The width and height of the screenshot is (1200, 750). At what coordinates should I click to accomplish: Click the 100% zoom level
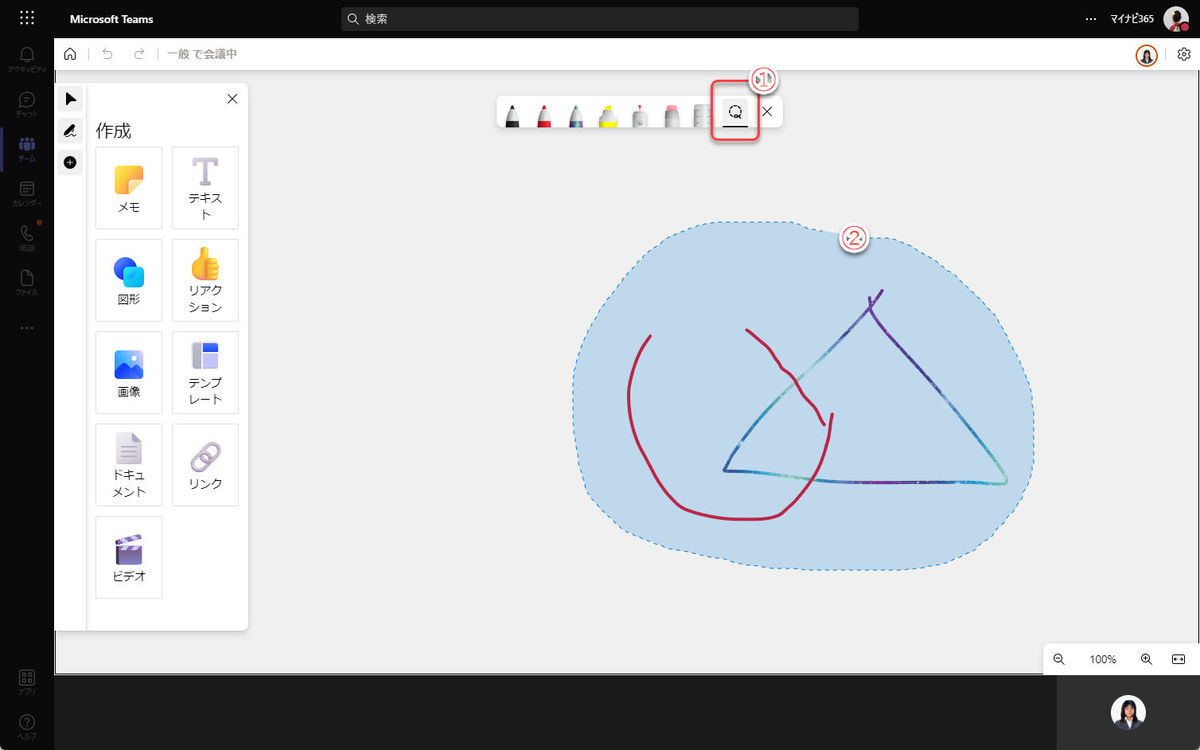pyautogui.click(x=1103, y=660)
